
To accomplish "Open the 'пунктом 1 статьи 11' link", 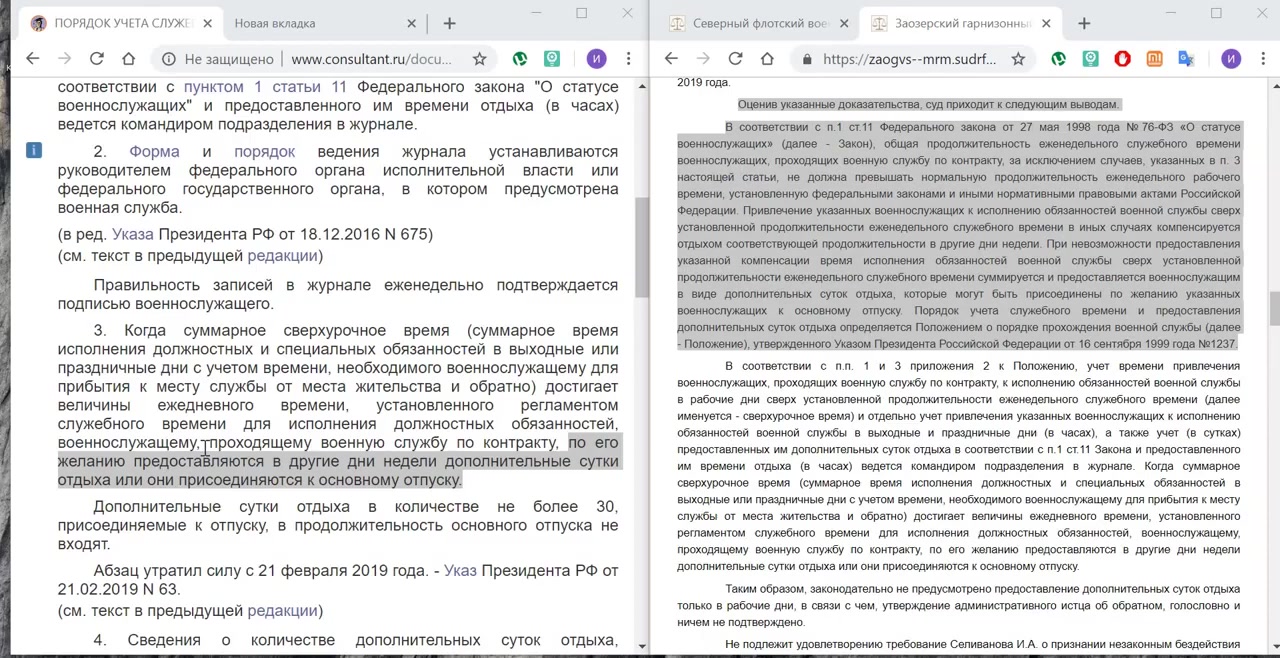I will [265, 87].
